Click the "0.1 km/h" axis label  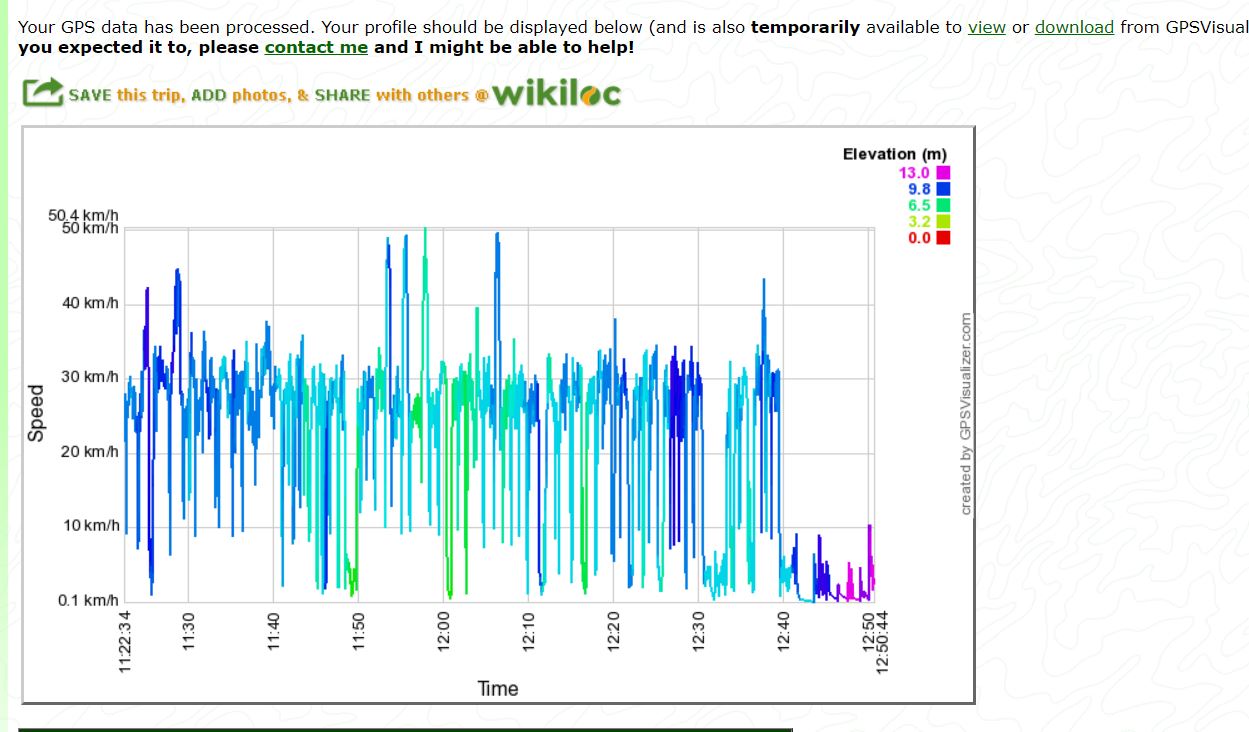pyautogui.click(x=88, y=600)
